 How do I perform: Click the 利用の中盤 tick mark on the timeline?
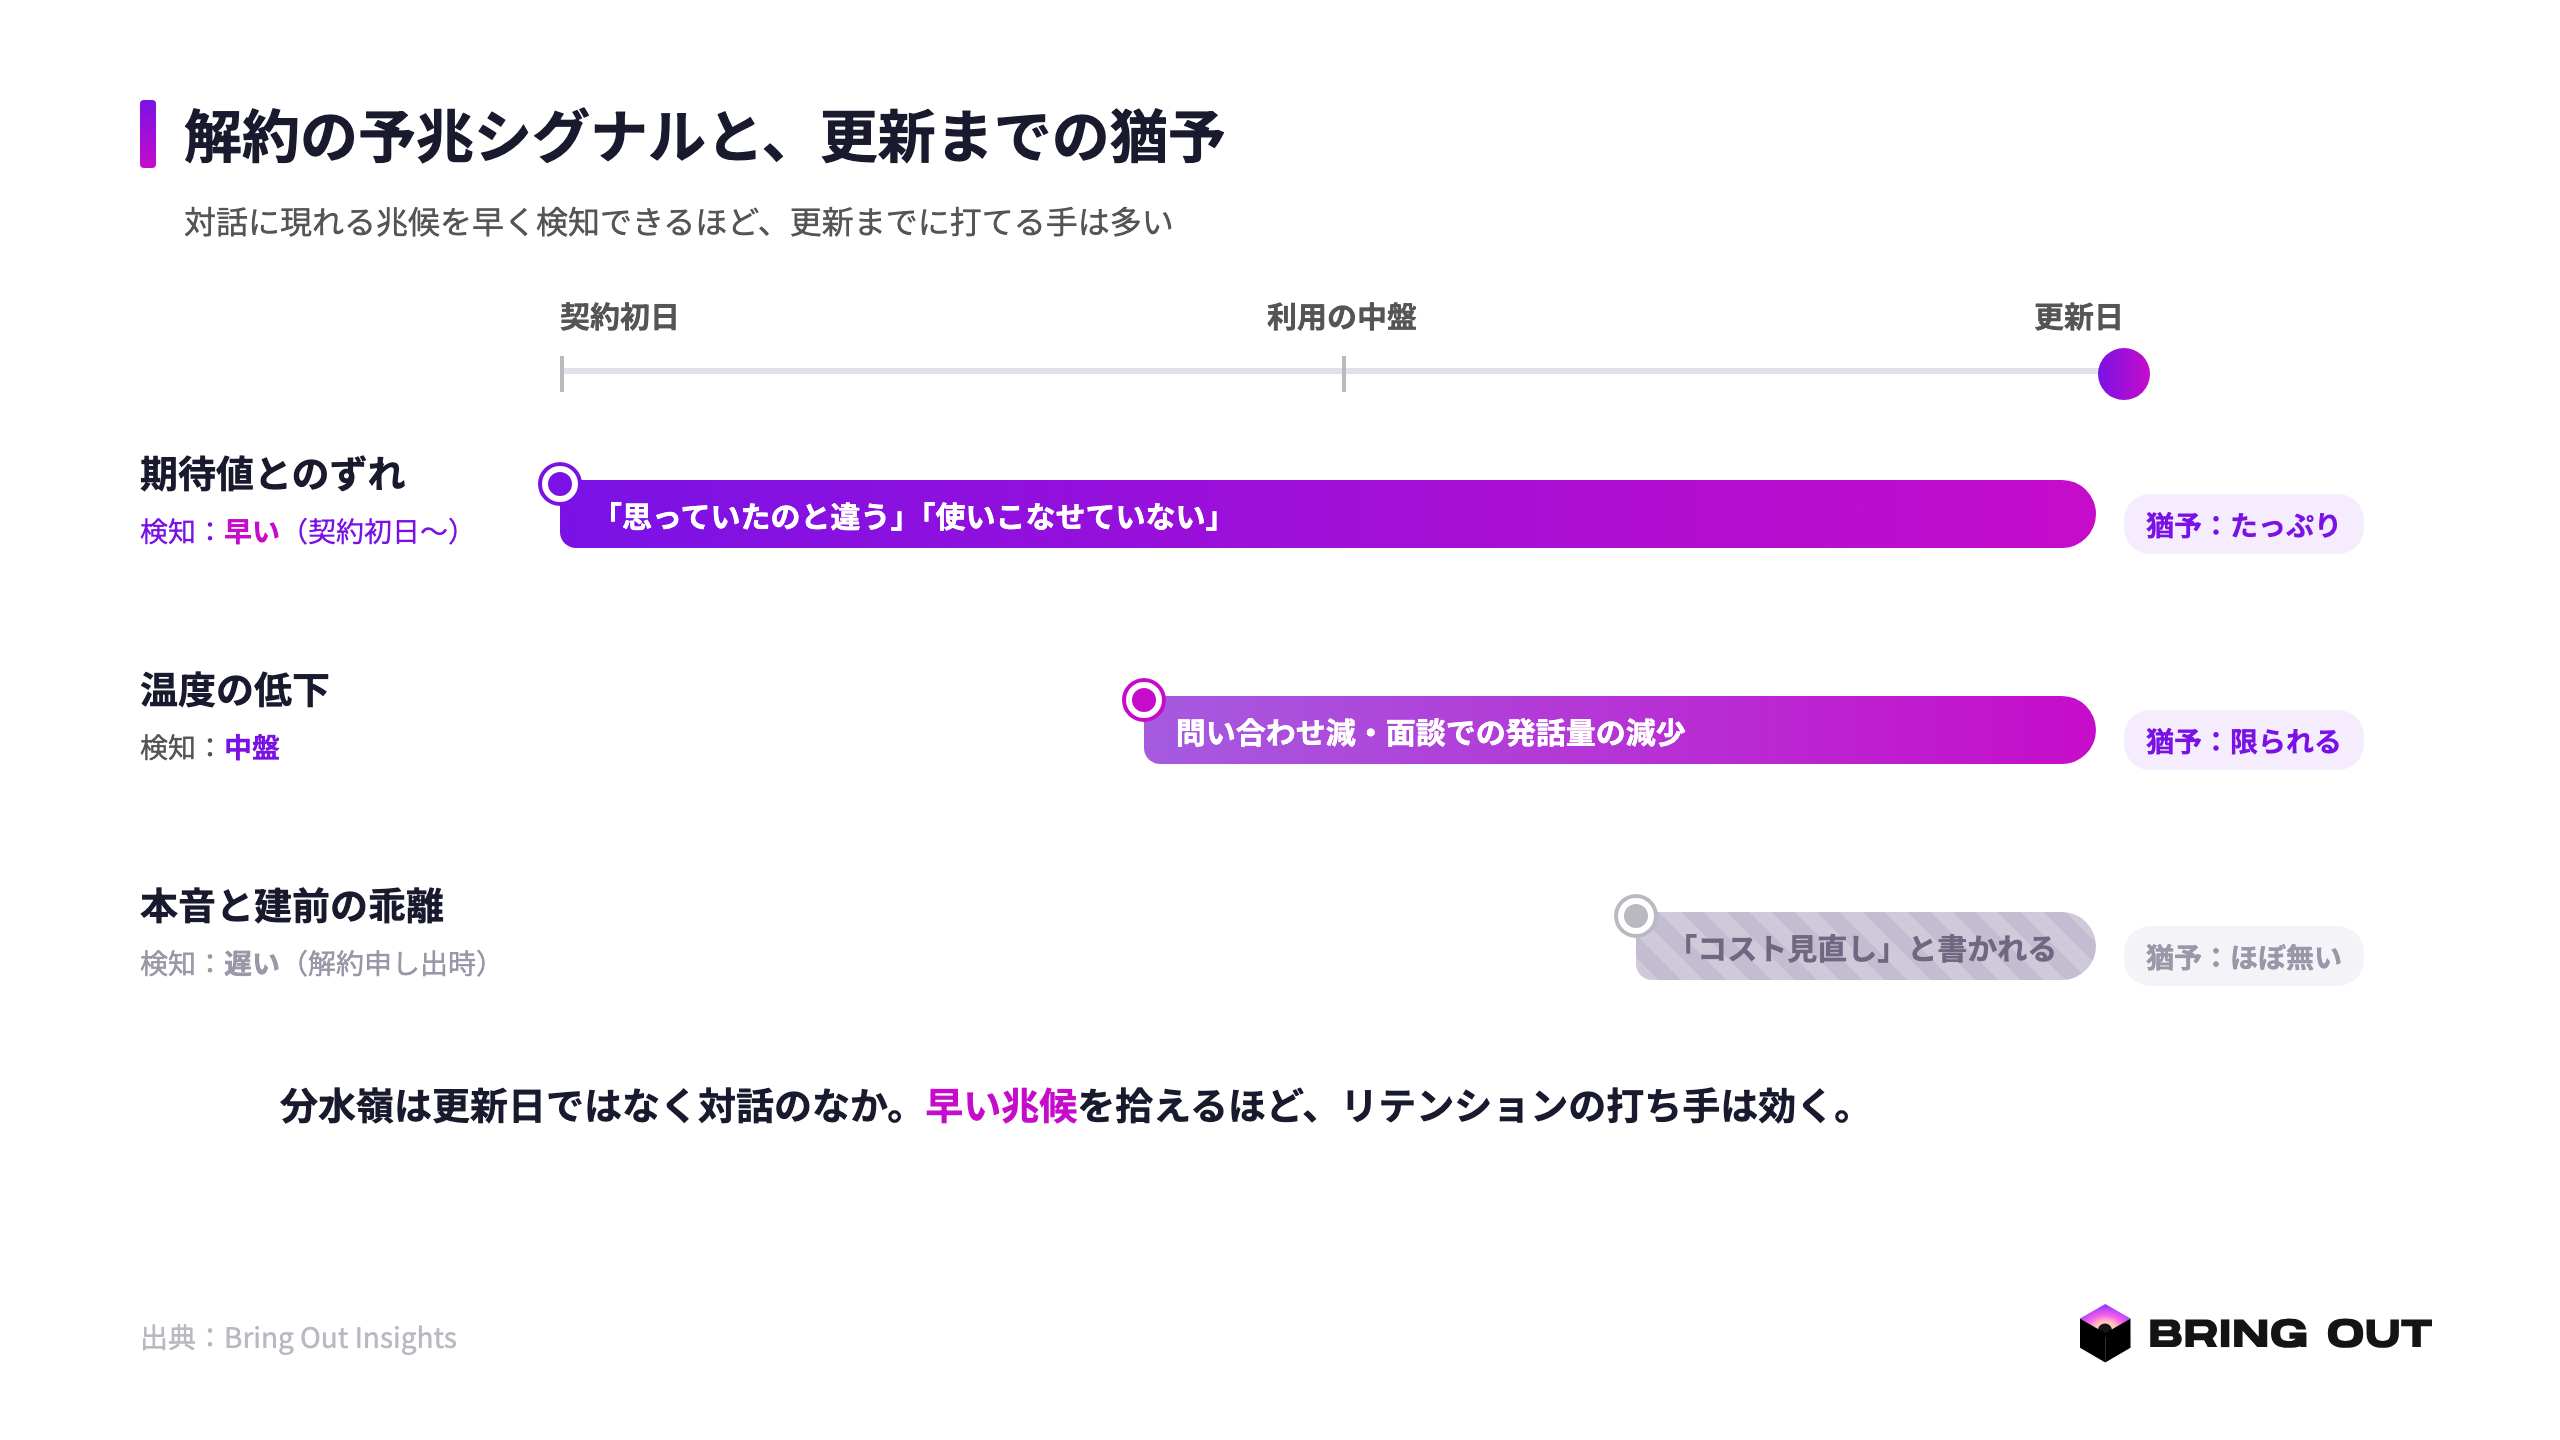point(1343,374)
